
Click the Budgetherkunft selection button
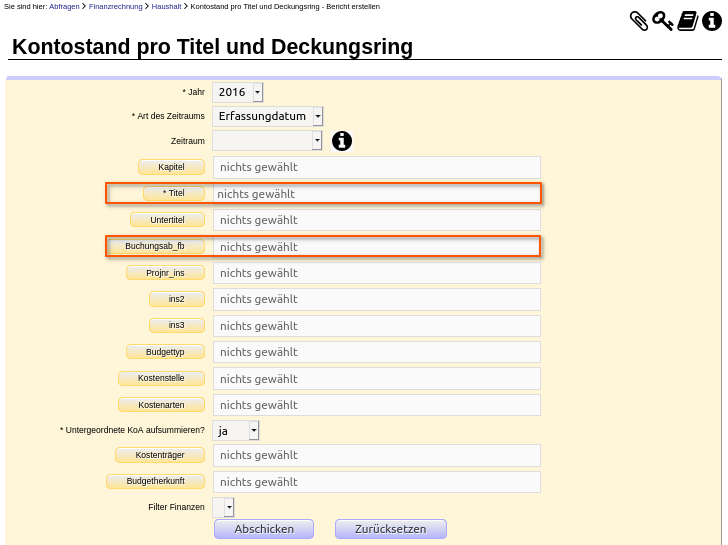[156, 481]
